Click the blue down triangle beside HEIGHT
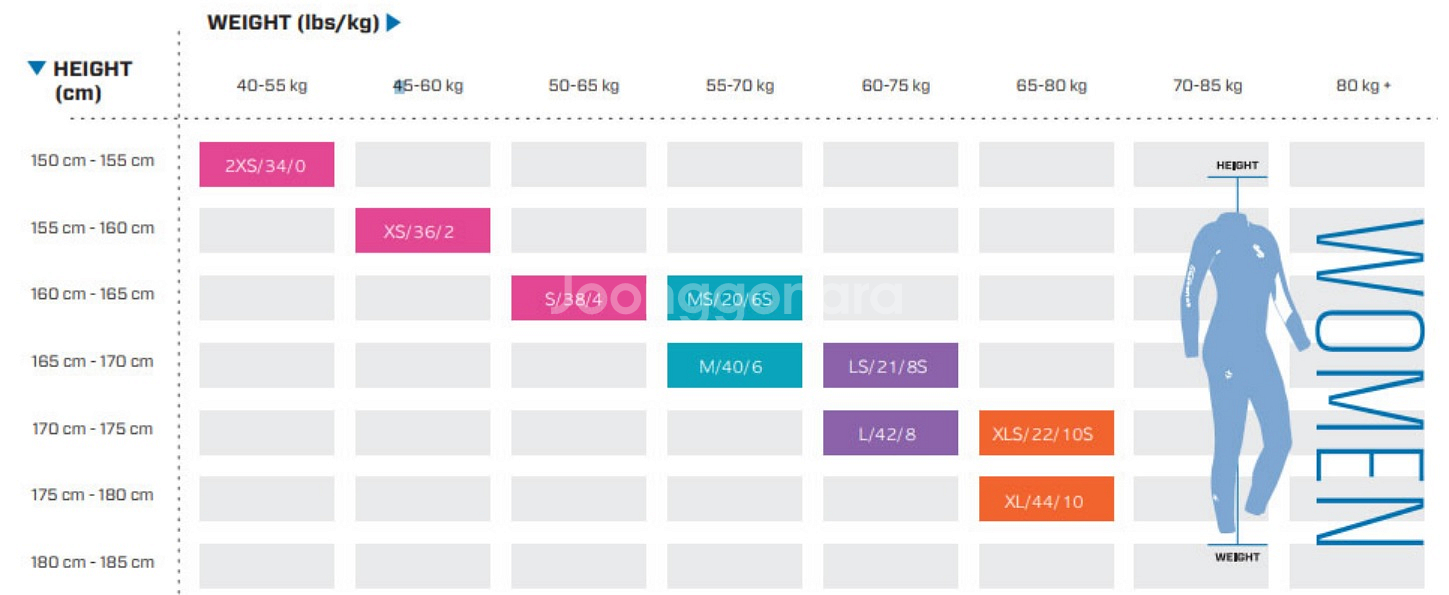The height and width of the screenshot is (595, 1449). point(37,68)
